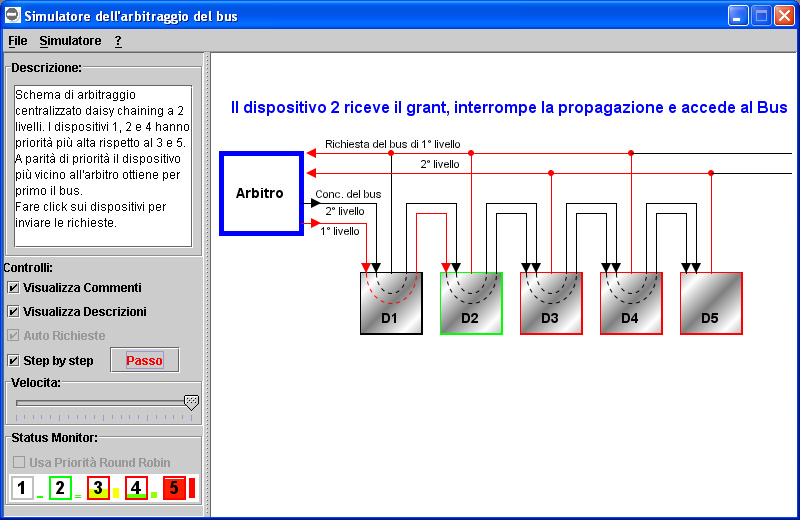
Task: Click device D3 block
Action: point(551,303)
